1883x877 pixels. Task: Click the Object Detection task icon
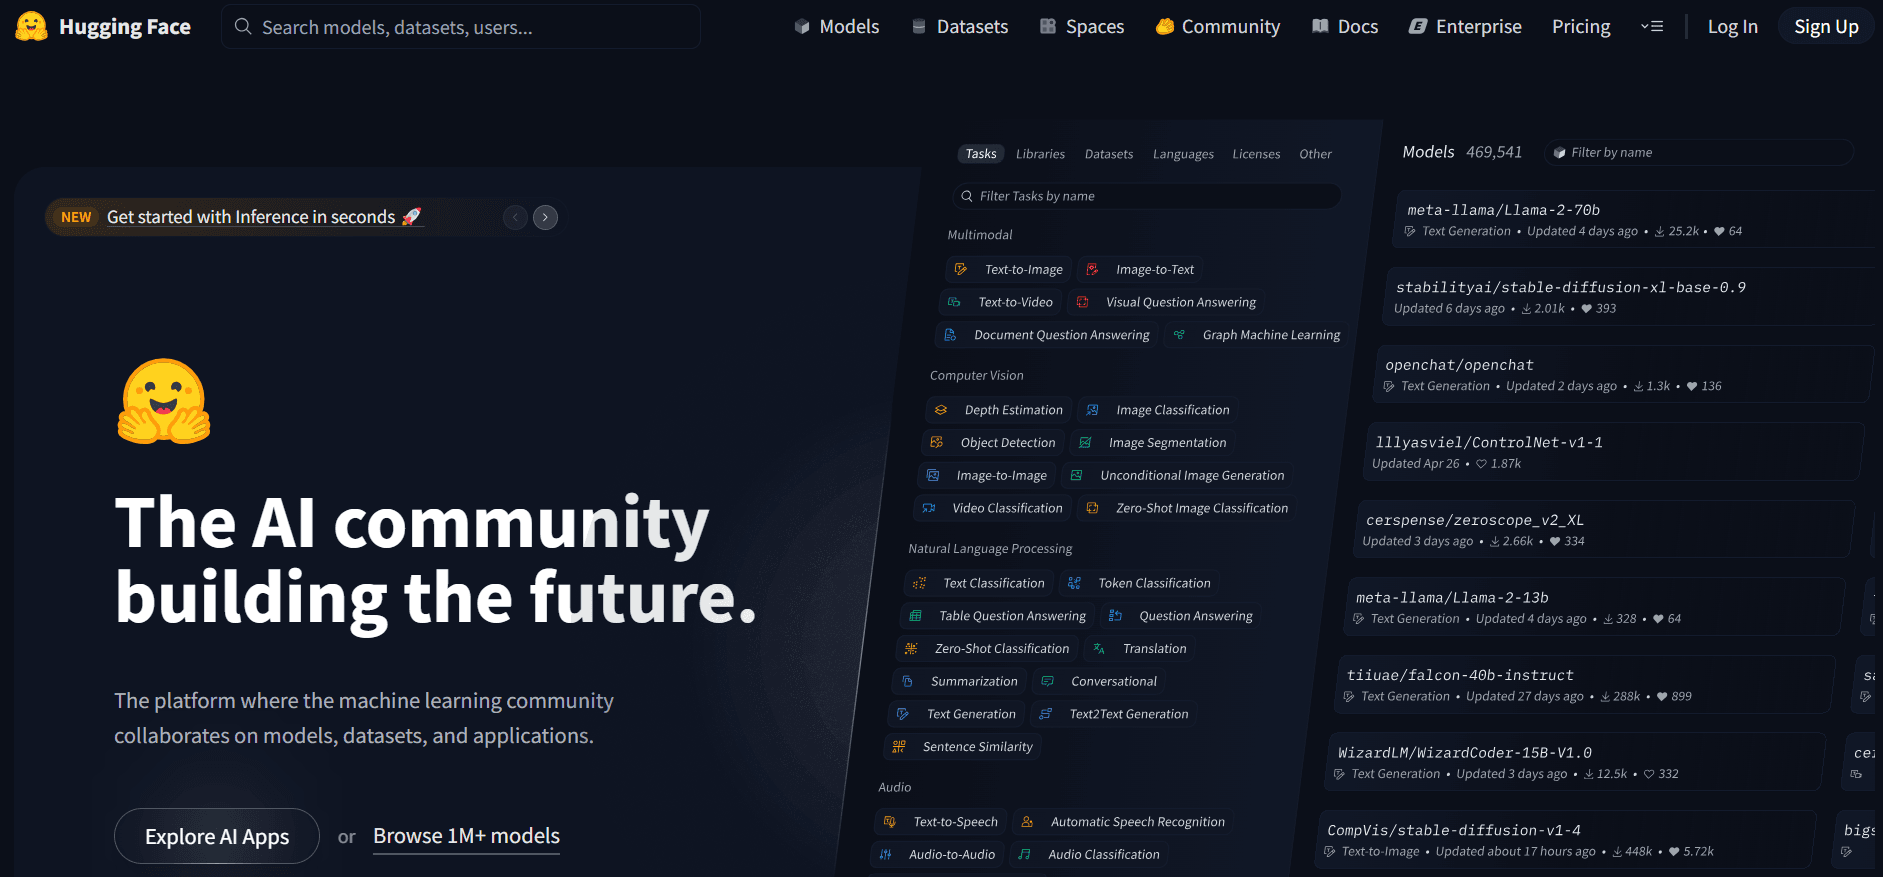click(x=937, y=443)
